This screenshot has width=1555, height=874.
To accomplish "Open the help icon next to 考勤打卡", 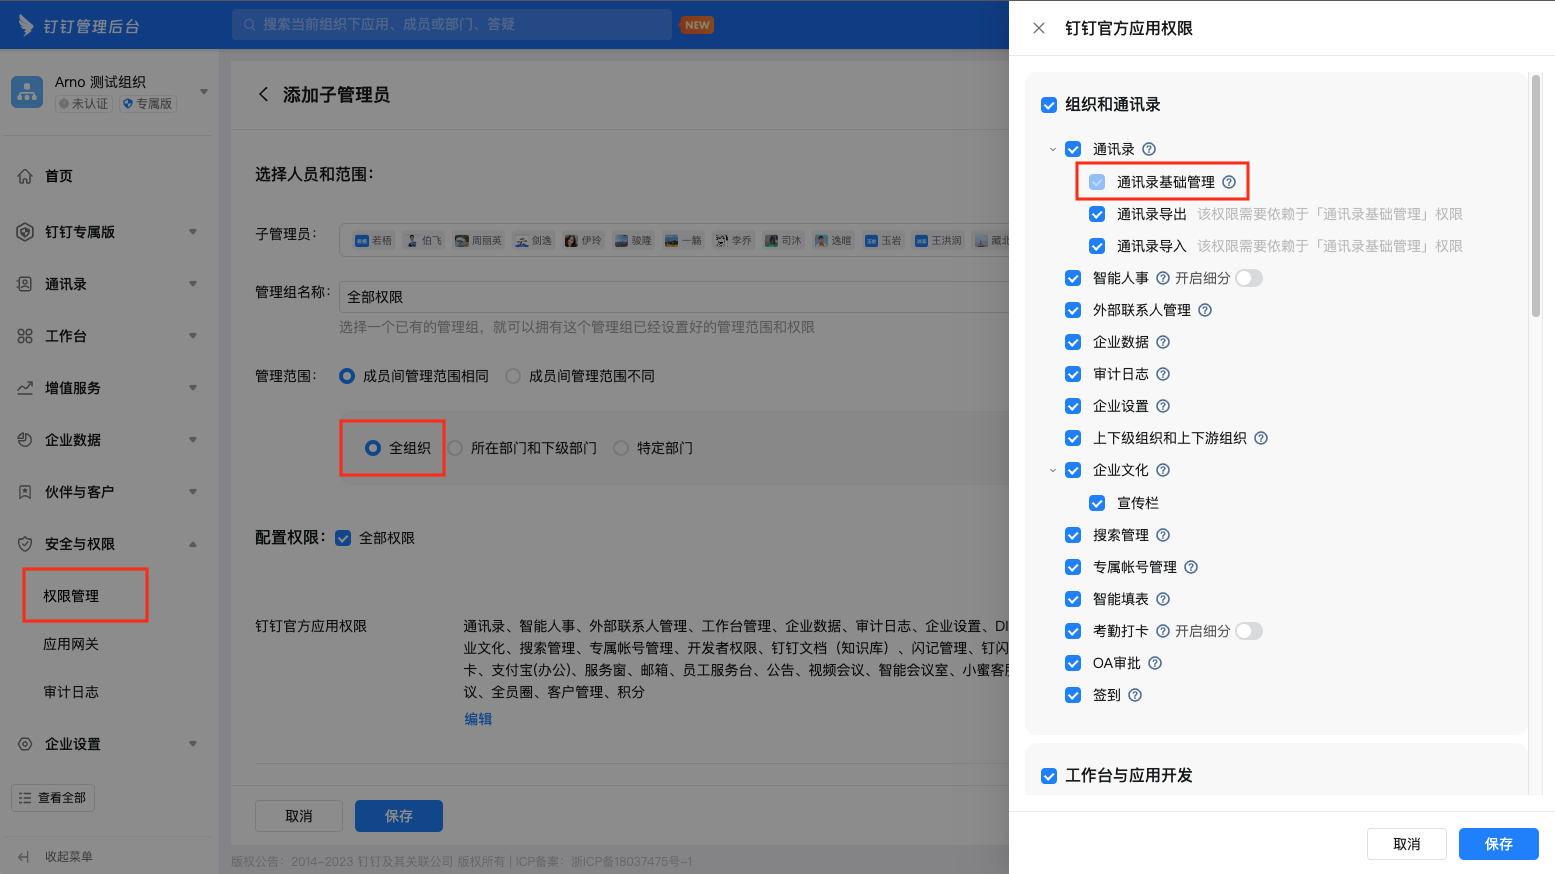I will click(1163, 631).
